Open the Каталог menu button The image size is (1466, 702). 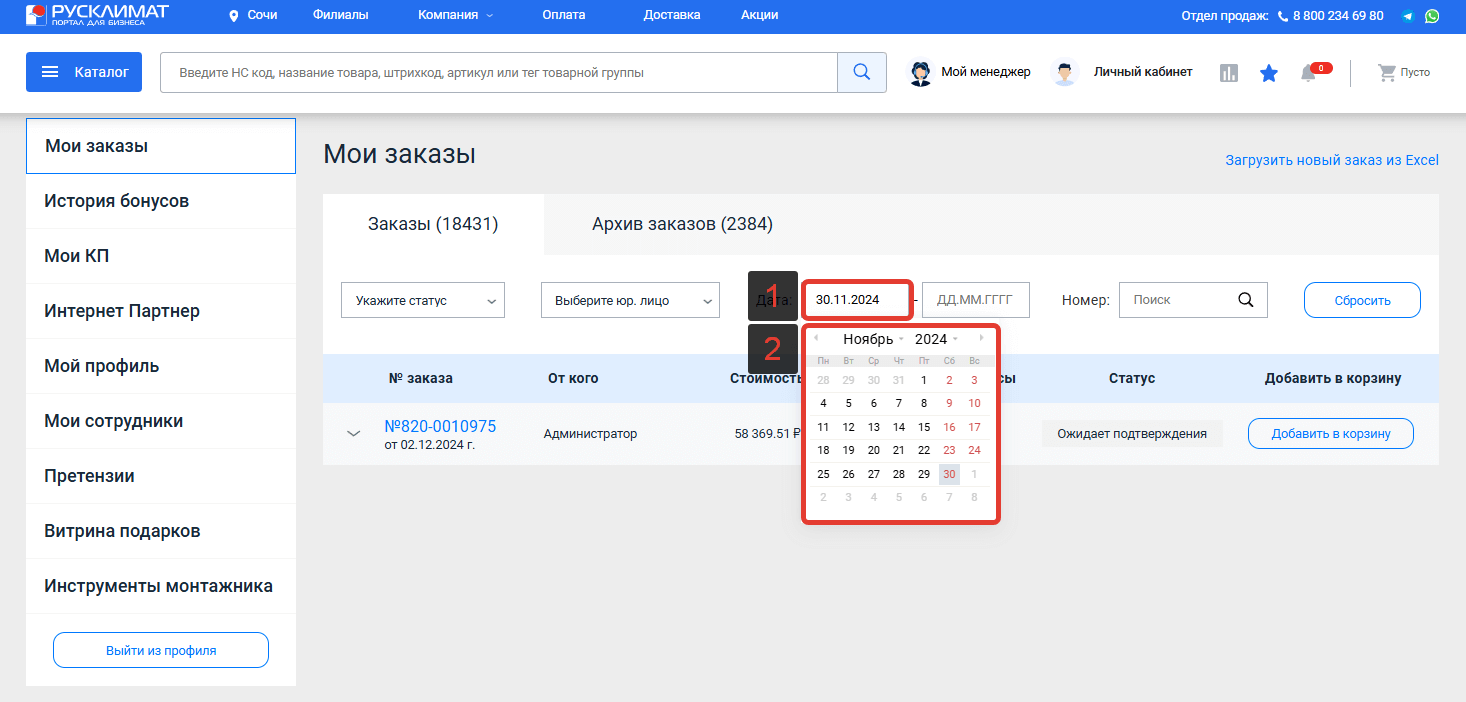tap(84, 72)
